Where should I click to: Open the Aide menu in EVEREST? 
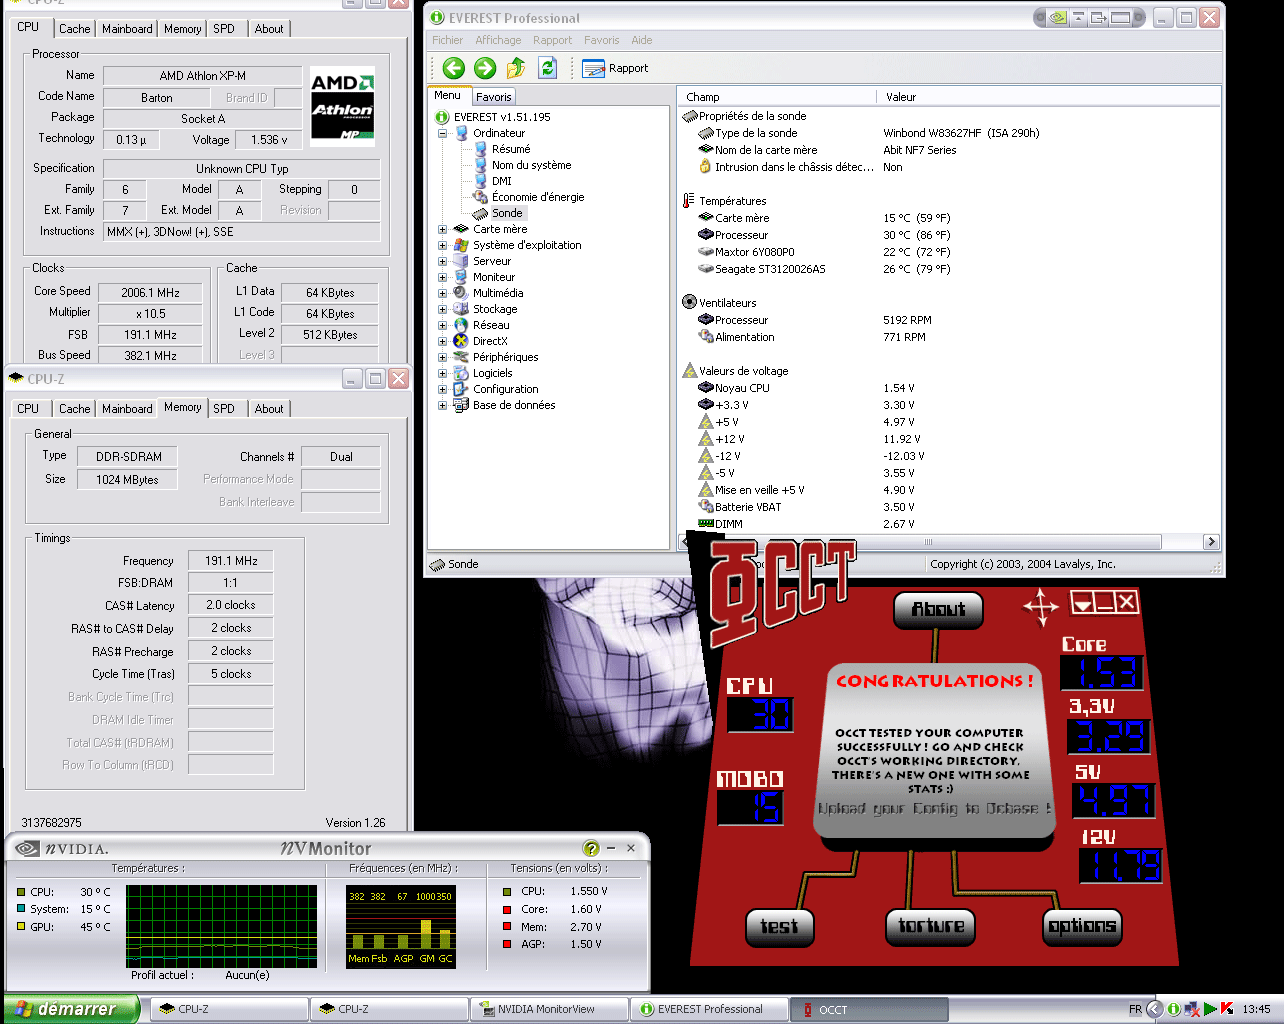point(642,40)
